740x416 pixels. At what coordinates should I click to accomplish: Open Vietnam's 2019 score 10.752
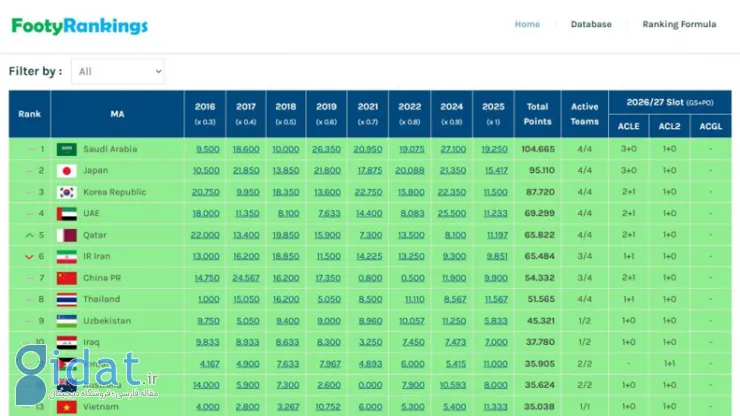click(x=328, y=407)
